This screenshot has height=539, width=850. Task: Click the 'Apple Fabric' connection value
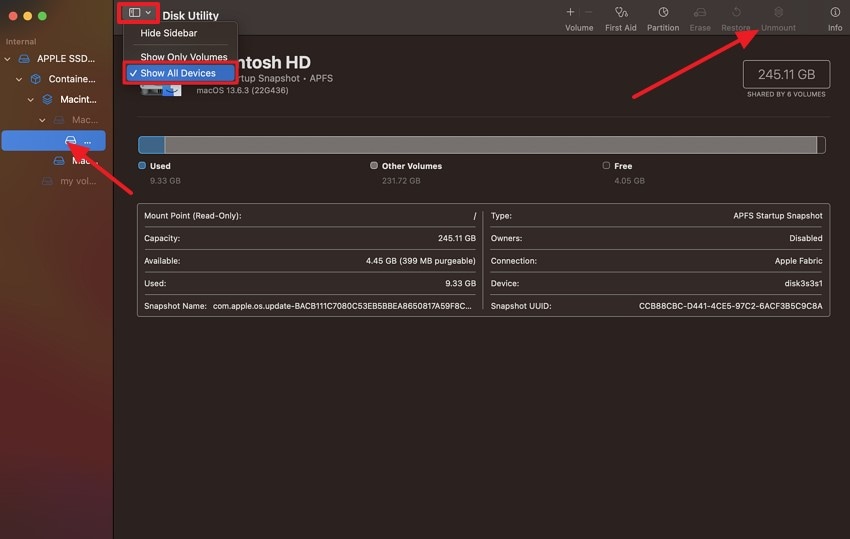798,261
